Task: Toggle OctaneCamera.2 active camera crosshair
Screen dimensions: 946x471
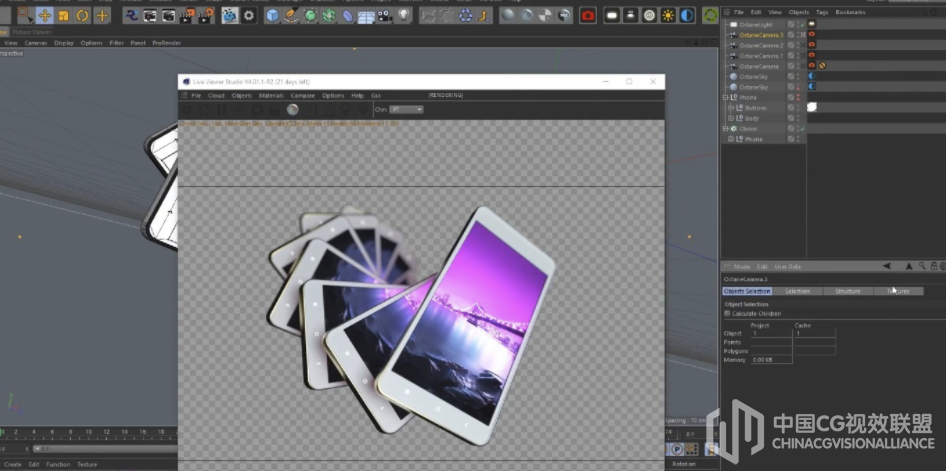Action: click(803, 45)
